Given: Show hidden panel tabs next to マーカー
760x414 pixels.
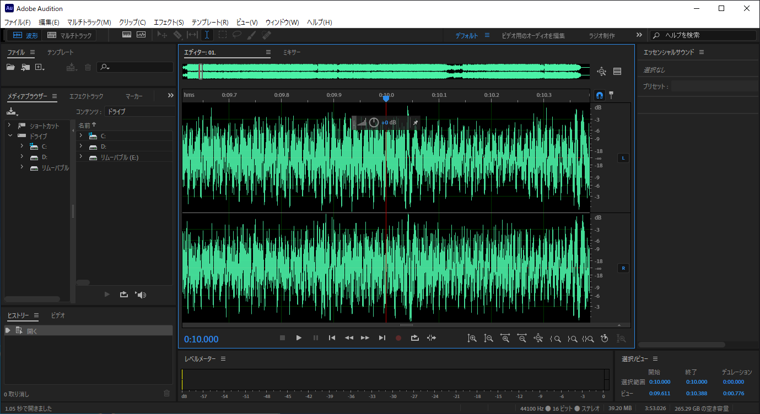Looking at the screenshot, I should click(170, 96).
